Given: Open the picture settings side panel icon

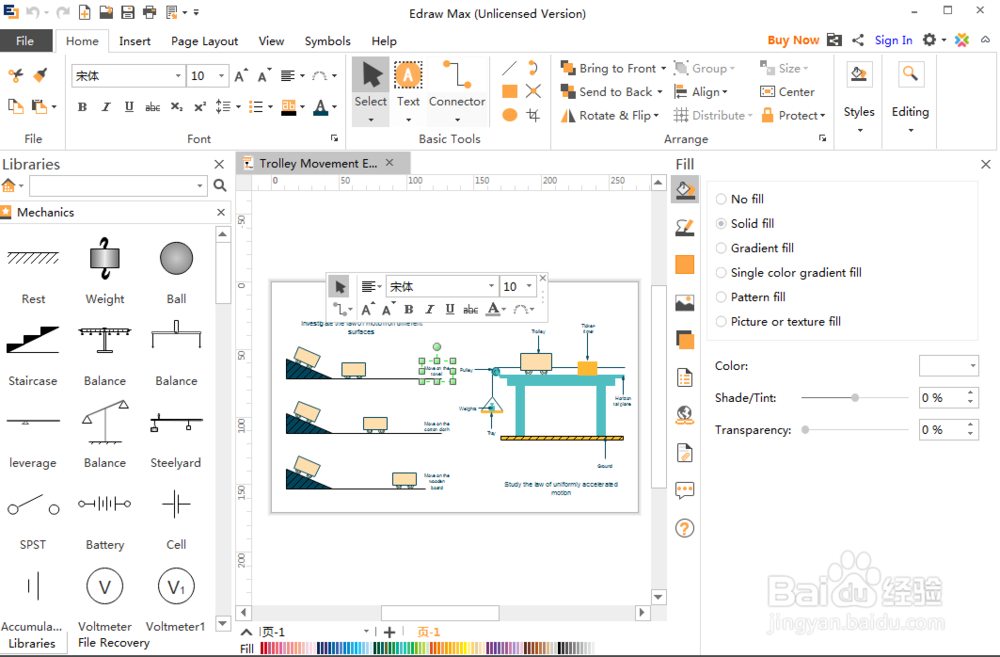Looking at the screenshot, I should pos(685,302).
